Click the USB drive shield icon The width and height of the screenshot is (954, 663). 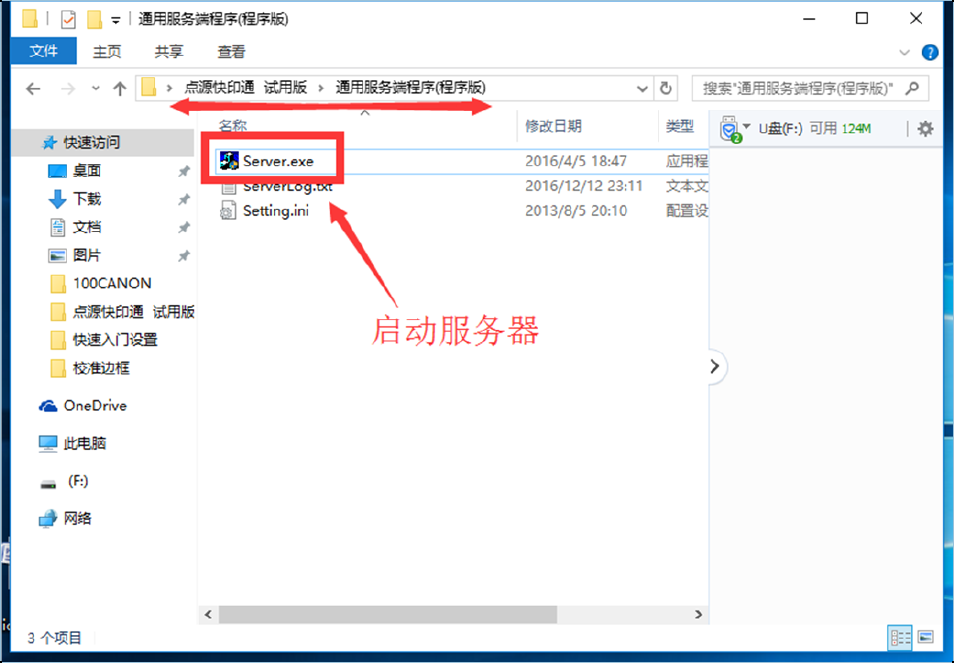(x=729, y=129)
